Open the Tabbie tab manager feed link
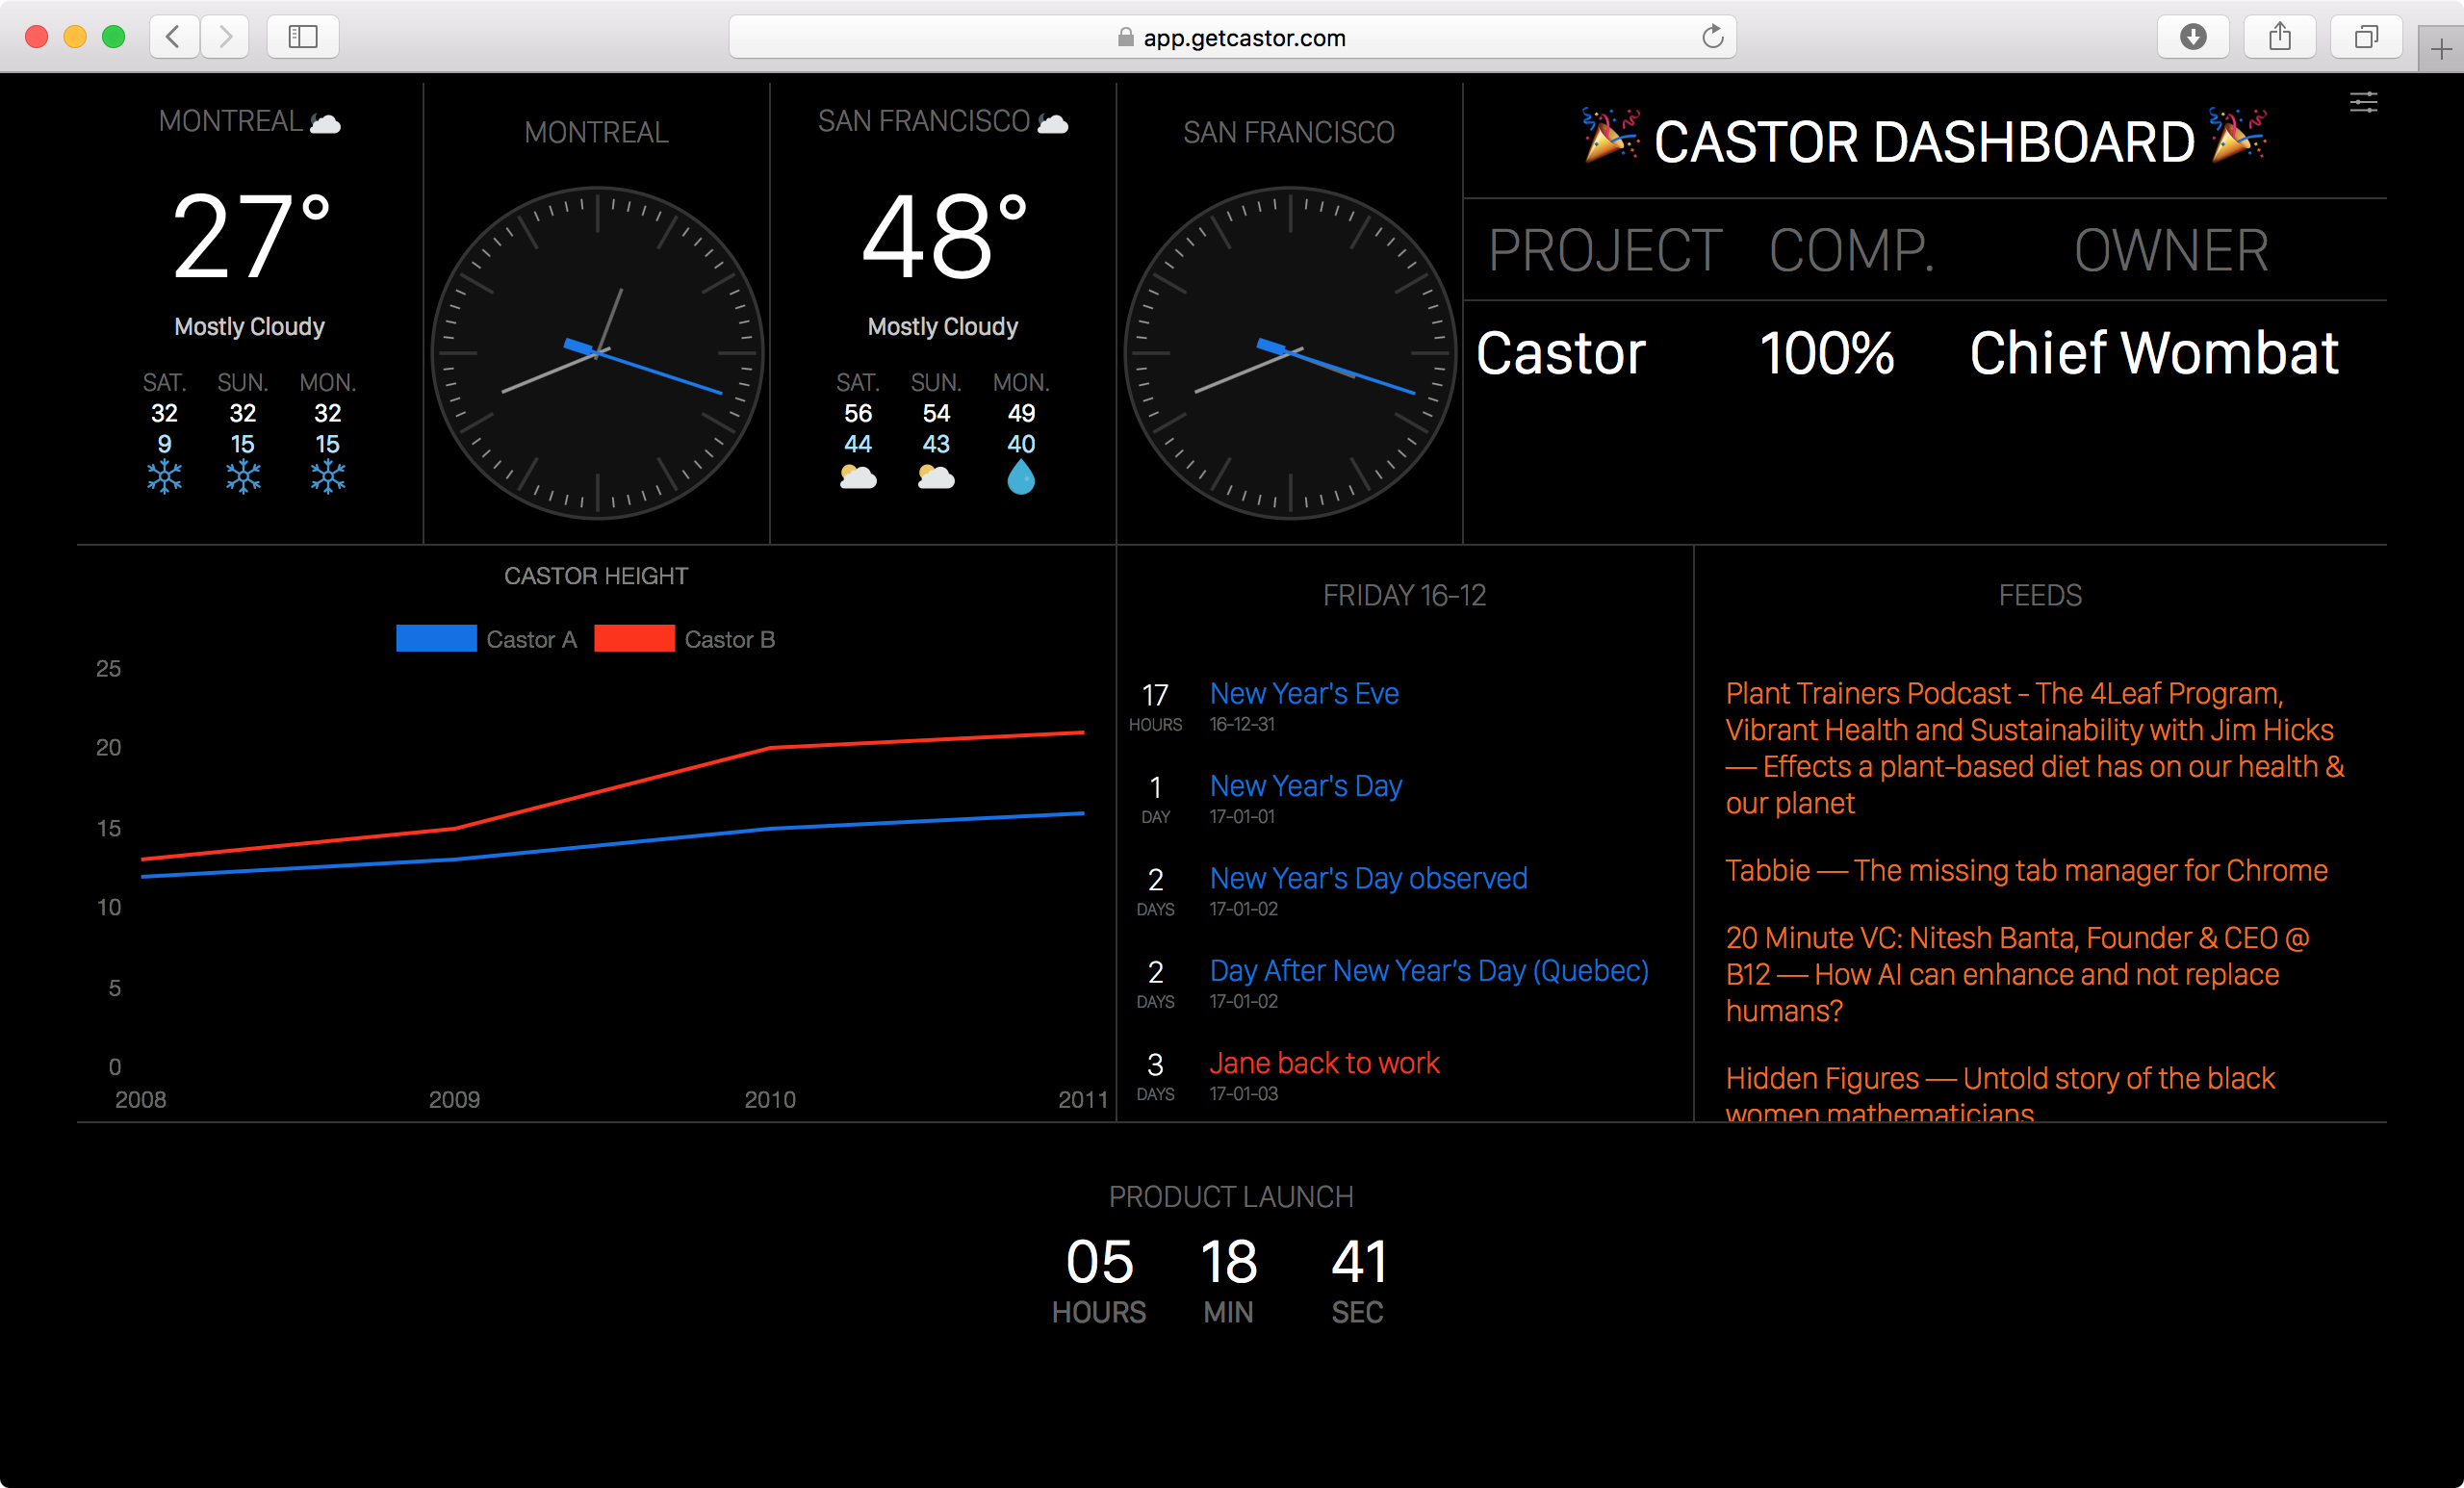This screenshot has height=1488, width=2464. (2026, 870)
